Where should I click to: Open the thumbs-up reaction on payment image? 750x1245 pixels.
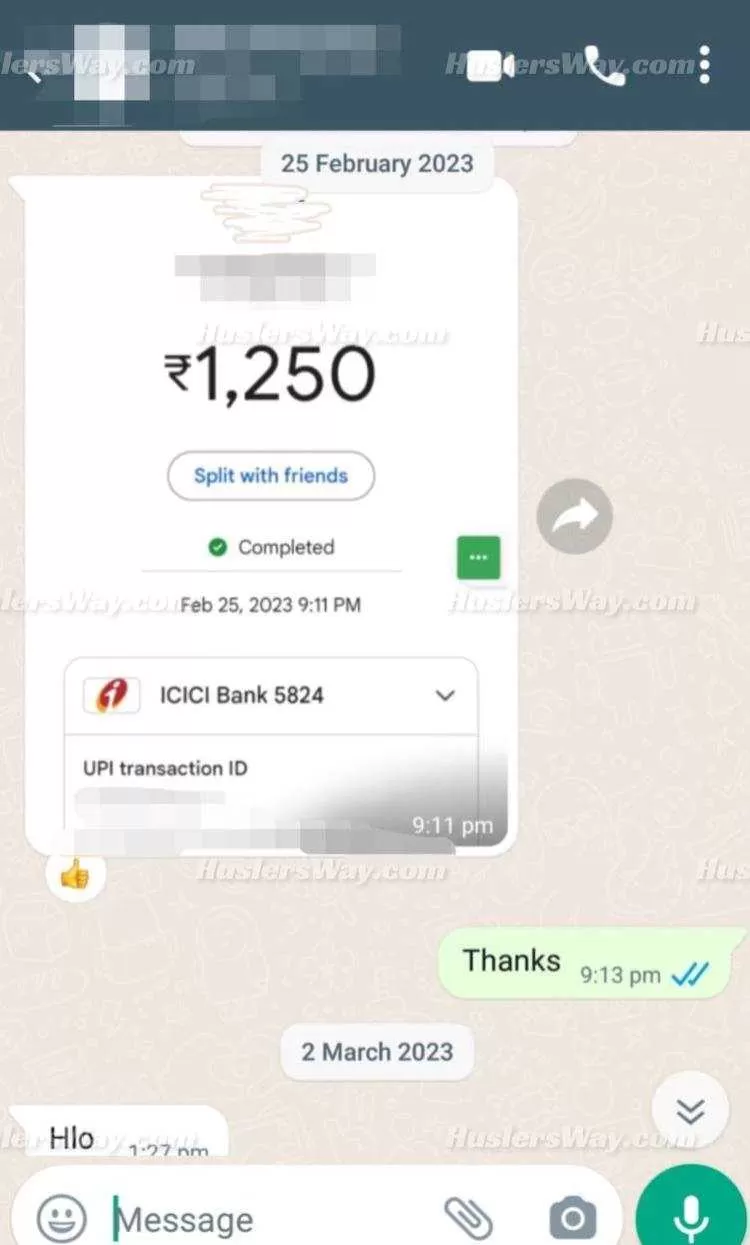pos(76,873)
